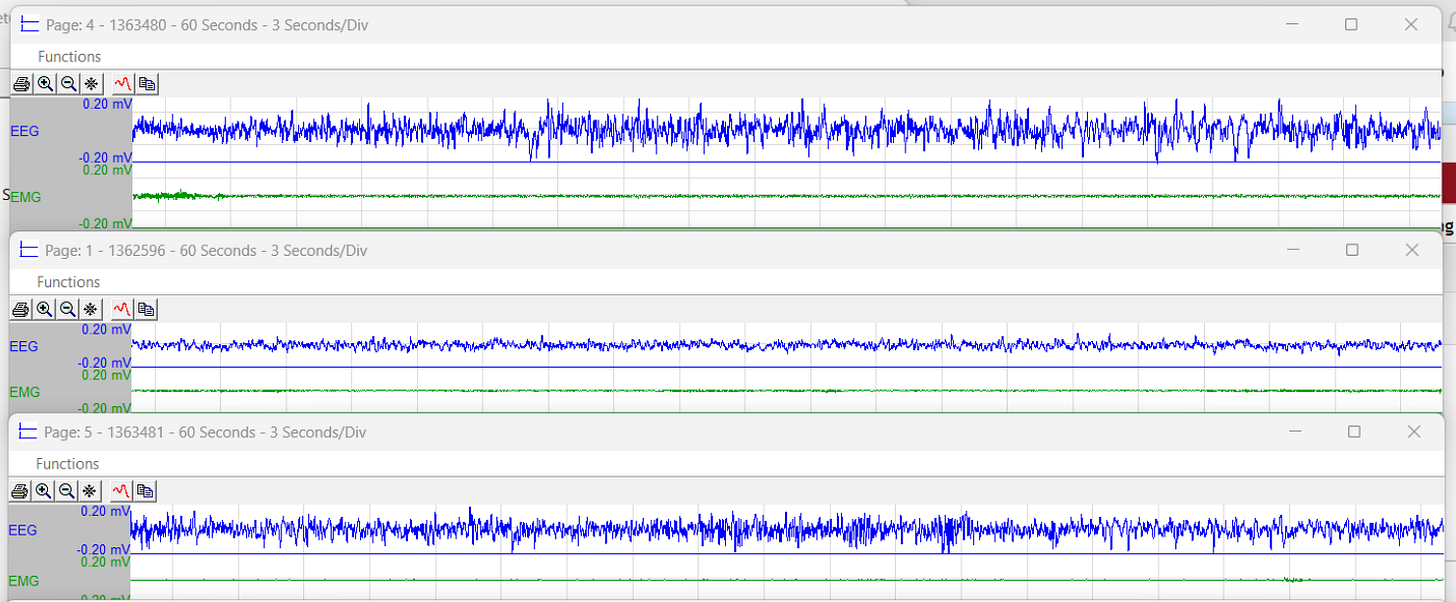Close the Page 1 window
The height and width of the screenshot is (602, 1456).
tap(1412, 250)
